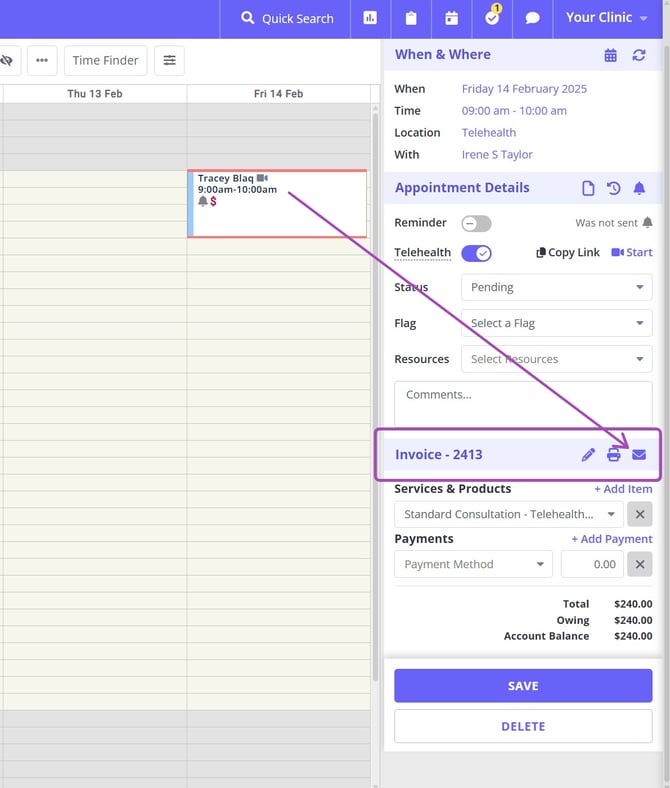Enable the Reminder toggle
The height and width of the screenshot is (788, 670).
(476, 223)
